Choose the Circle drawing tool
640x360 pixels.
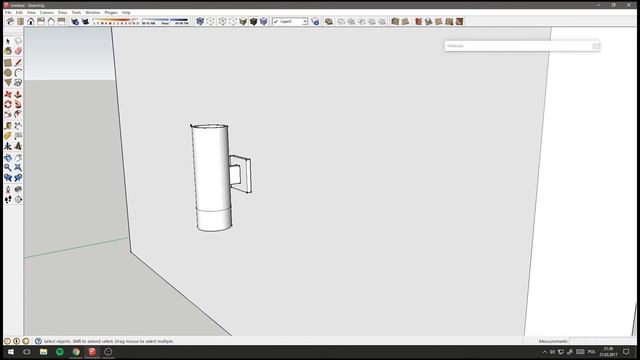coord(8,73)
